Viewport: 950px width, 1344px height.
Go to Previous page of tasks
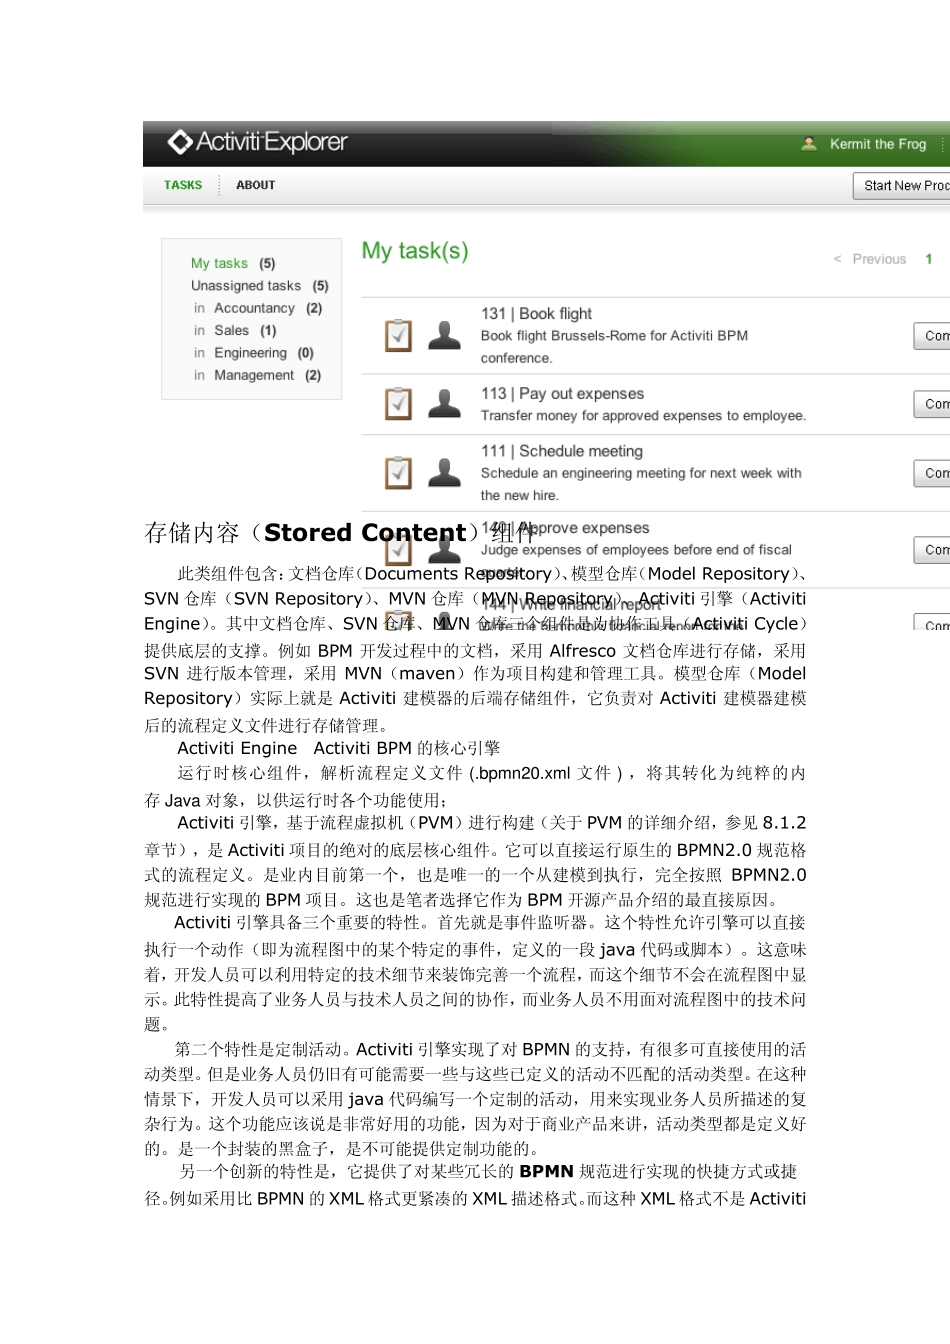[x=870, y=259]
